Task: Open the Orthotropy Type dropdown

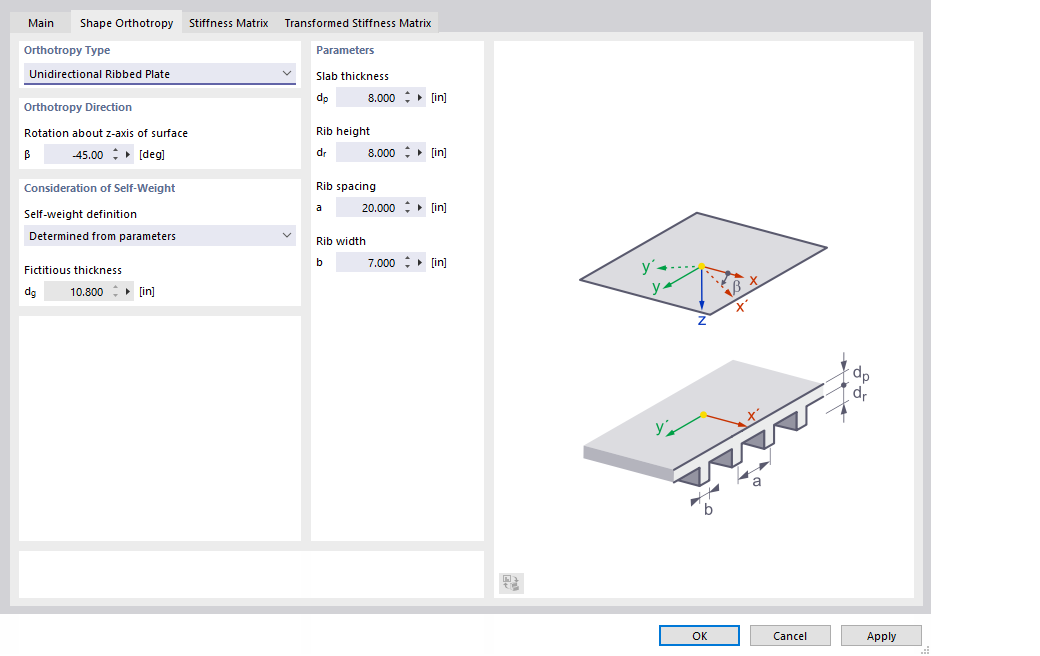Action: pyautogui.click(x=159, y=73)
